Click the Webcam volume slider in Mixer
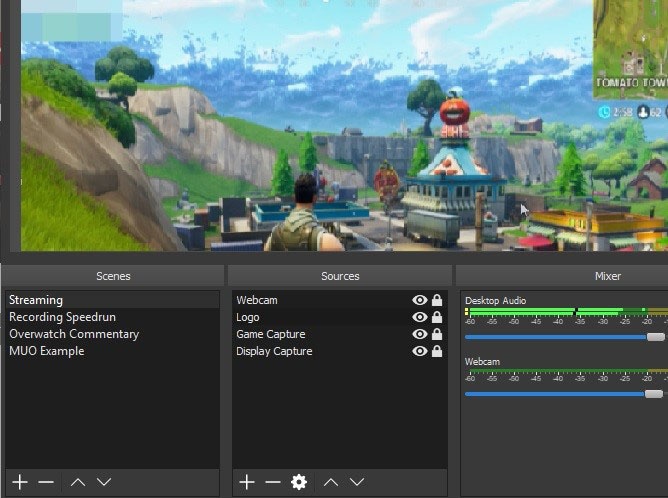 (564, 394)
